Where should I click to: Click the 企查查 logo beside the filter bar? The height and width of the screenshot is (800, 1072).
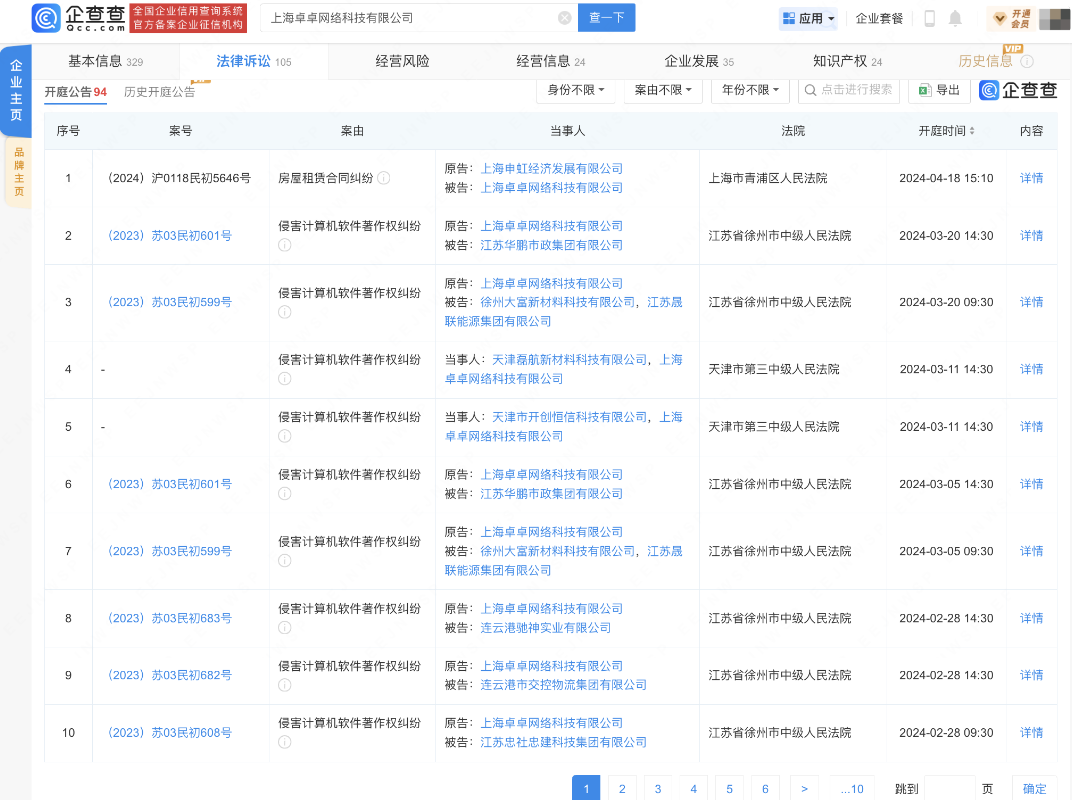click(x=1017, y=90)
